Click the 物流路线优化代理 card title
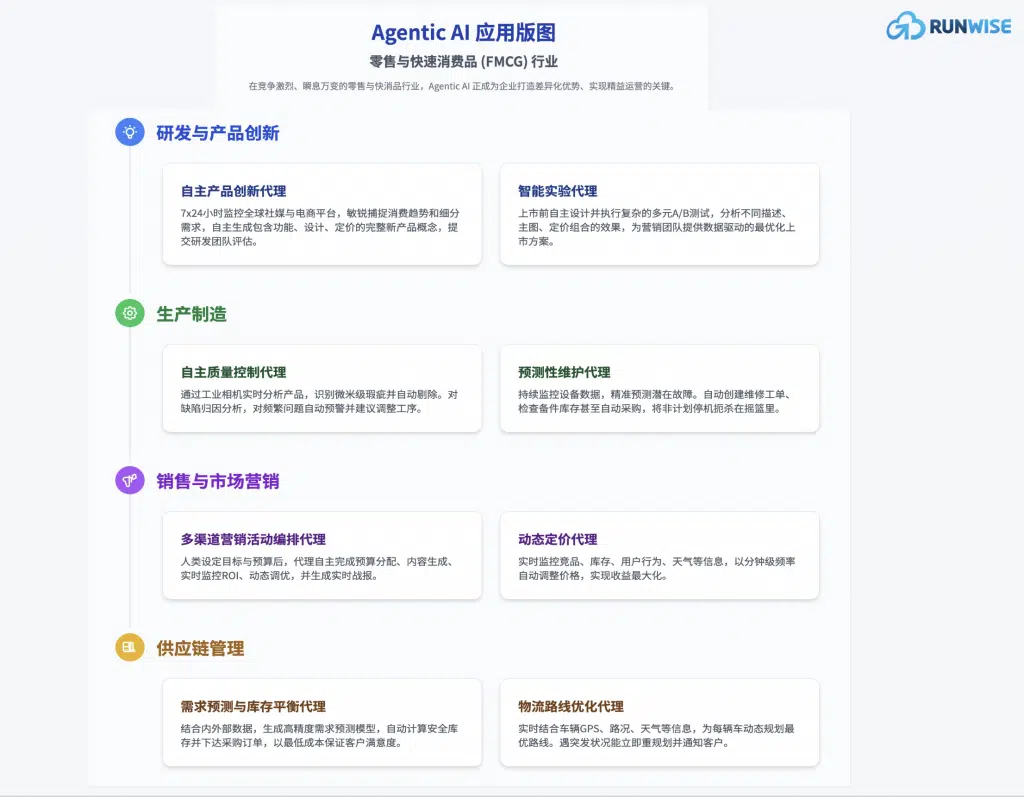Image resolution: width=1024 pixels, height=797 pixels. pos(571,707)
